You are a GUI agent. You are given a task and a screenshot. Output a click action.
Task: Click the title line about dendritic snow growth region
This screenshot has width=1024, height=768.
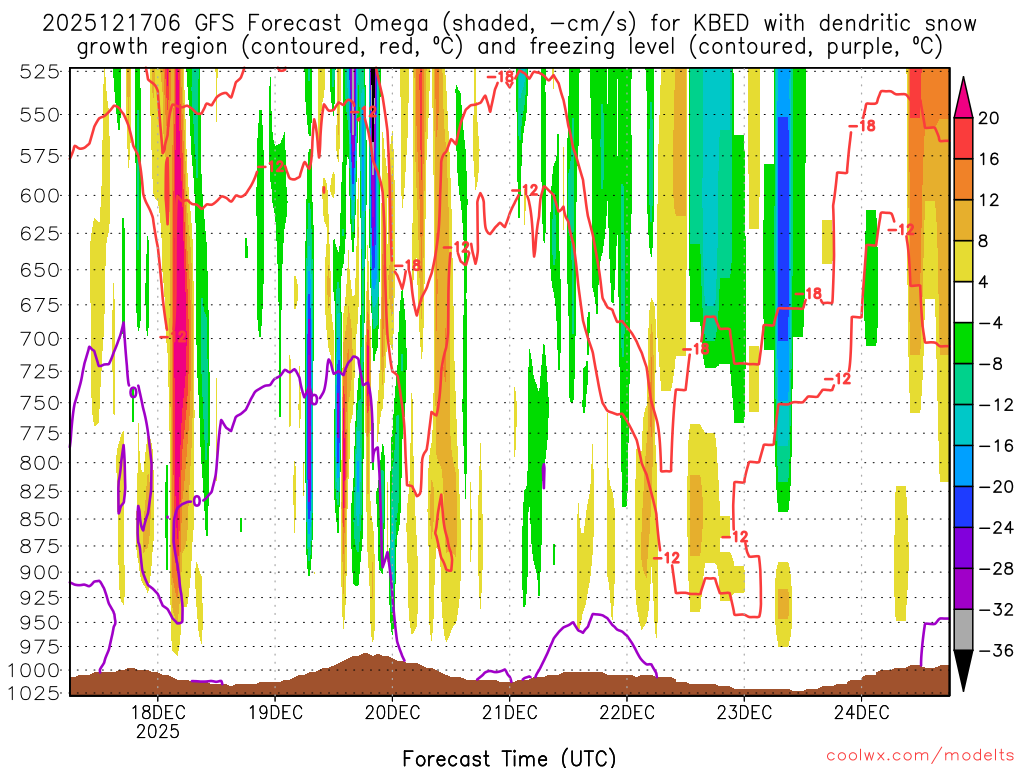[509, 47]
